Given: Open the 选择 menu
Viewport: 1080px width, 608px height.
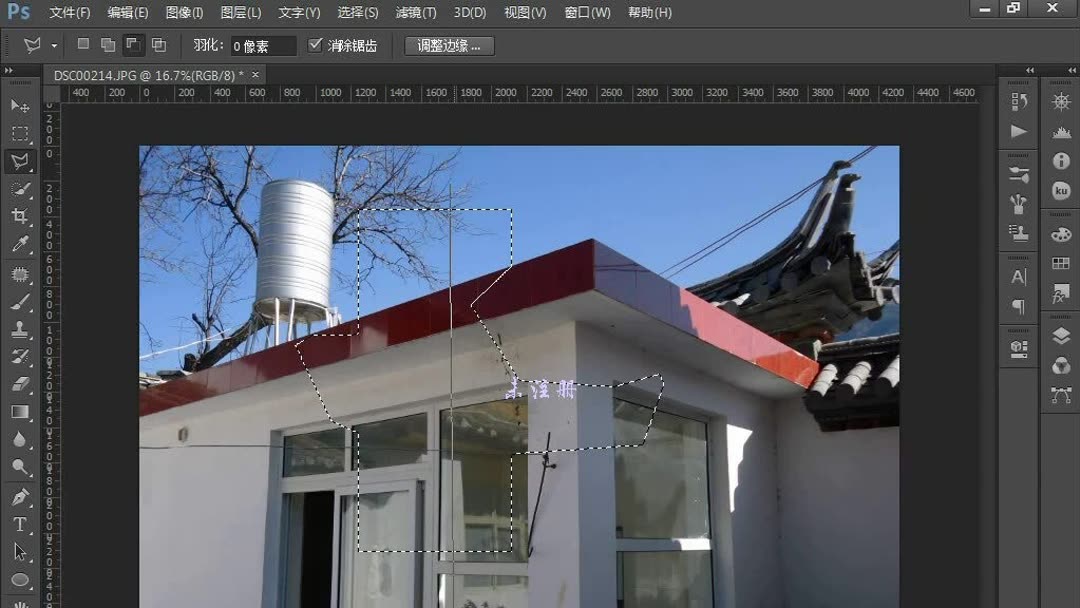Looking at the screenshot, I should 355,13.
